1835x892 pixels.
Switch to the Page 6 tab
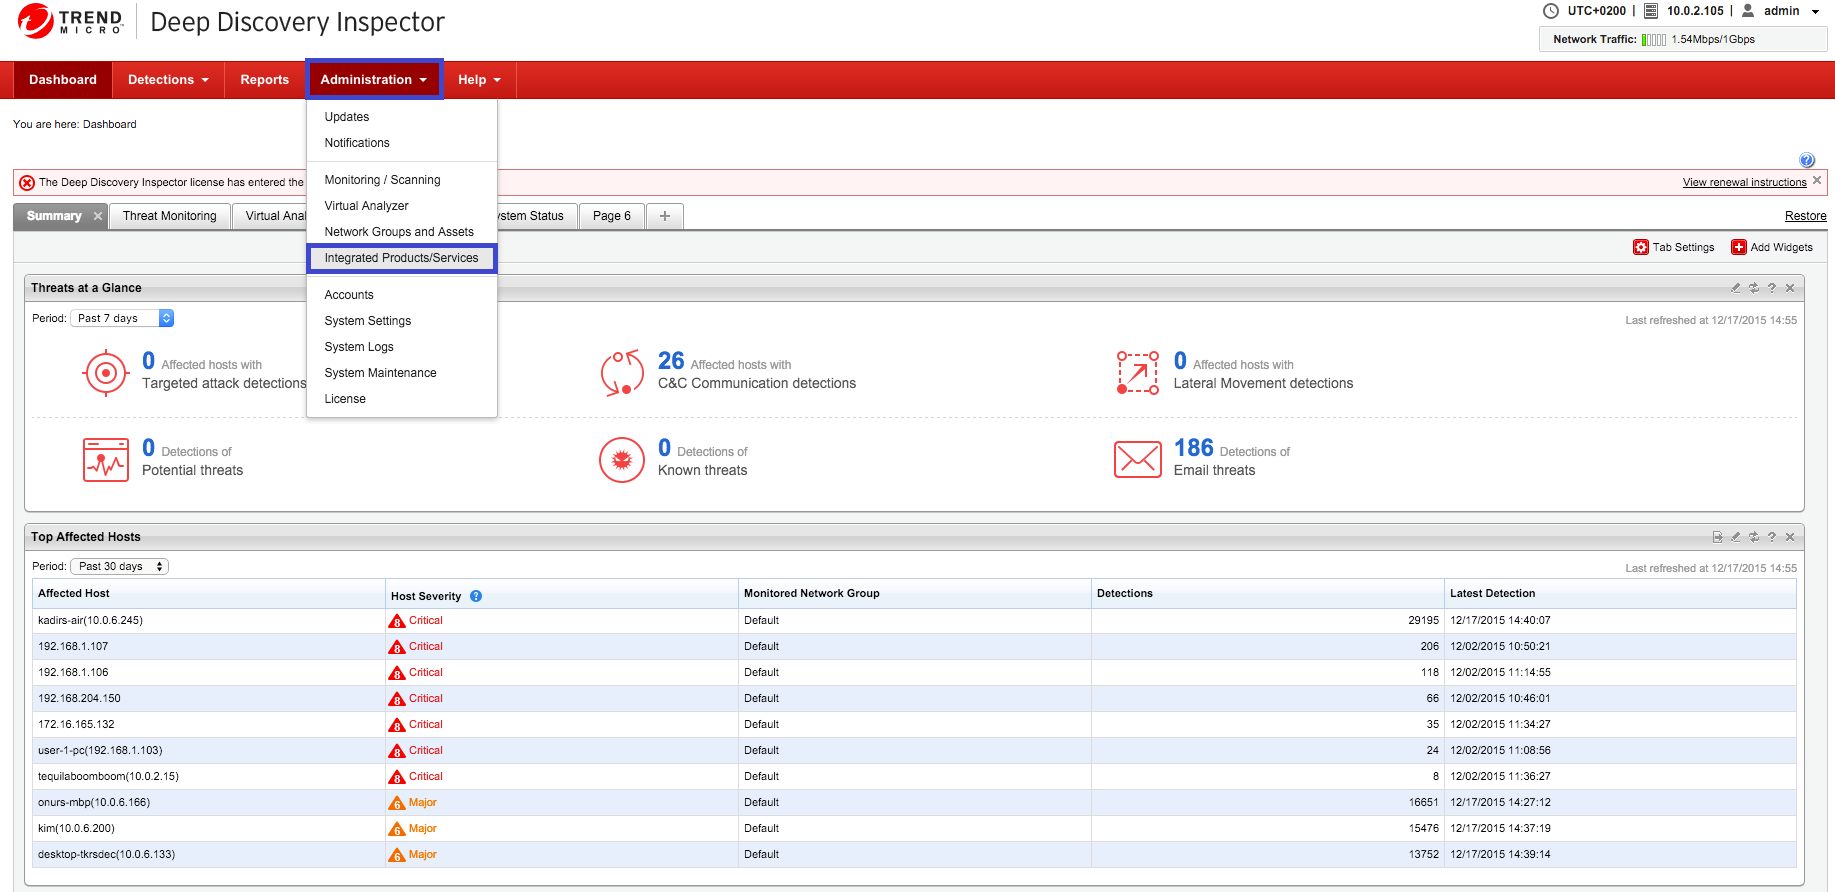[x=612, y=216]
